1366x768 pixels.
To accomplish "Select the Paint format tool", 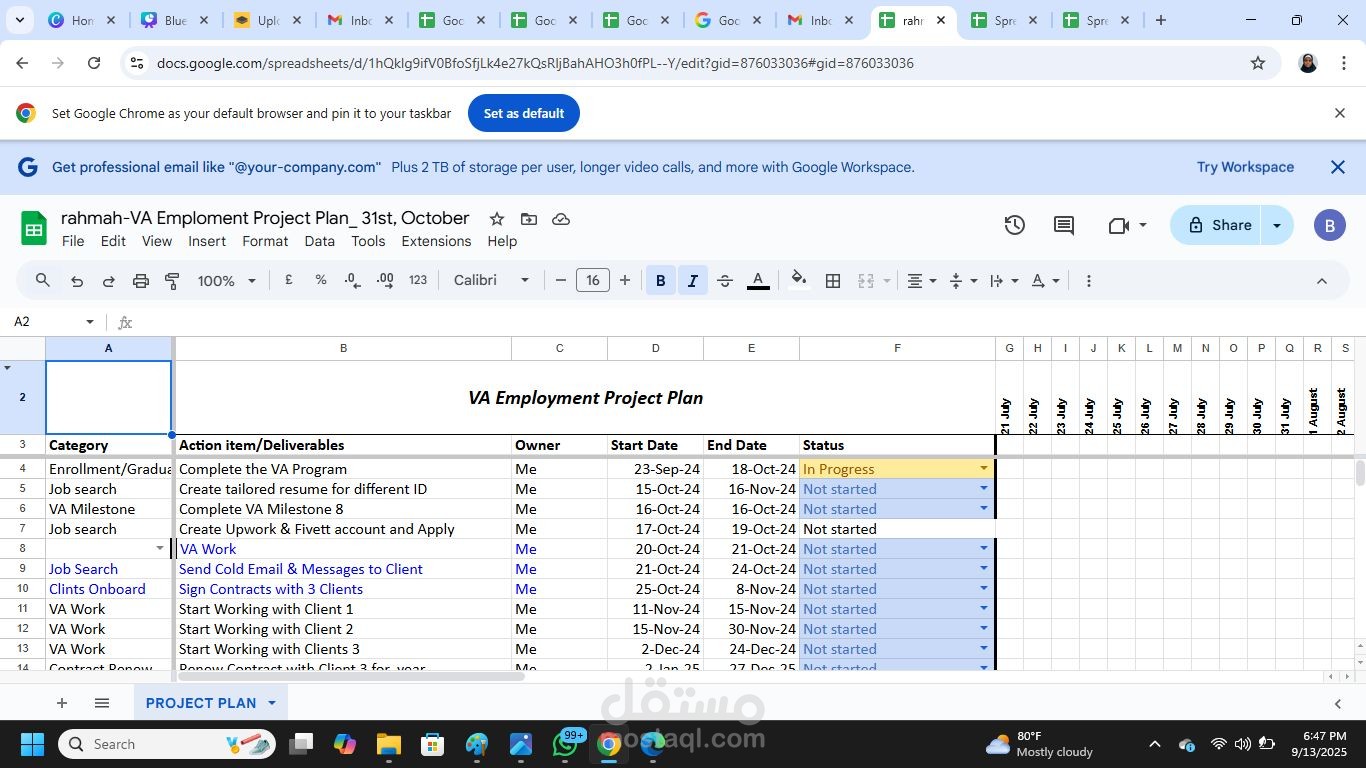I will click(x=172, y=281).
